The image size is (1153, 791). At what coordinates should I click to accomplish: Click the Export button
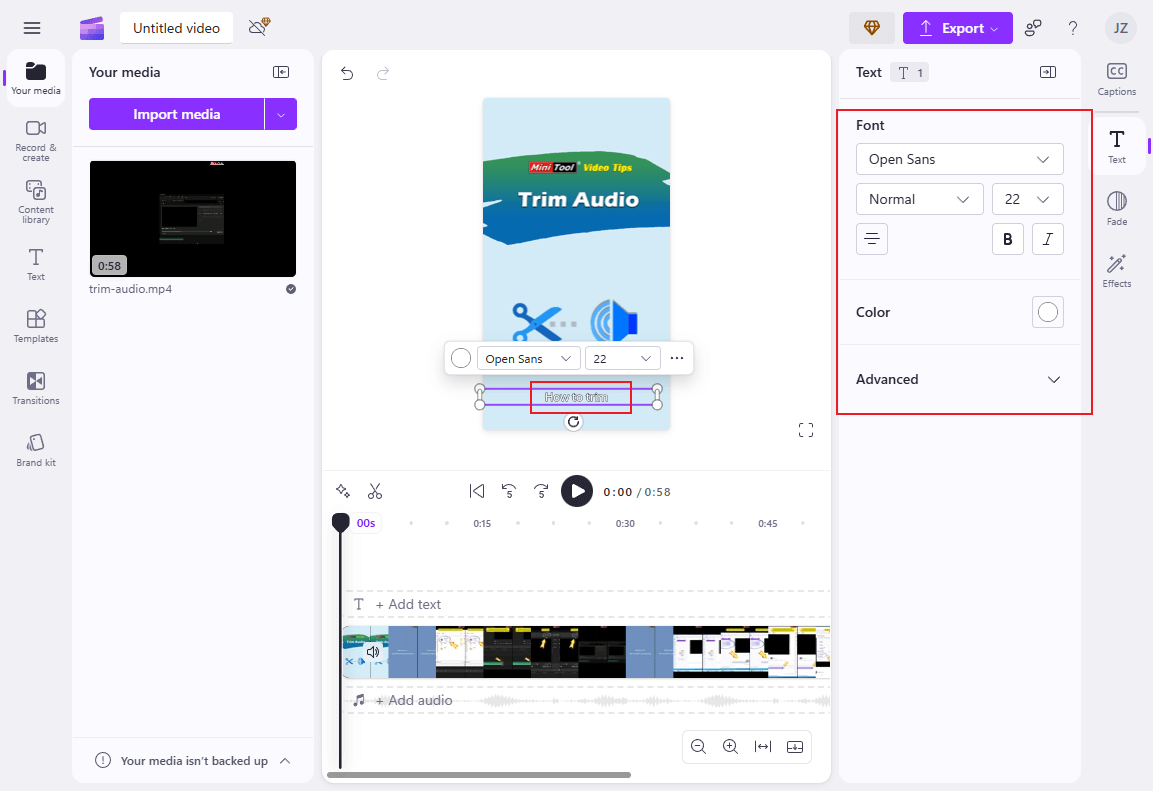tap(957, 28)
